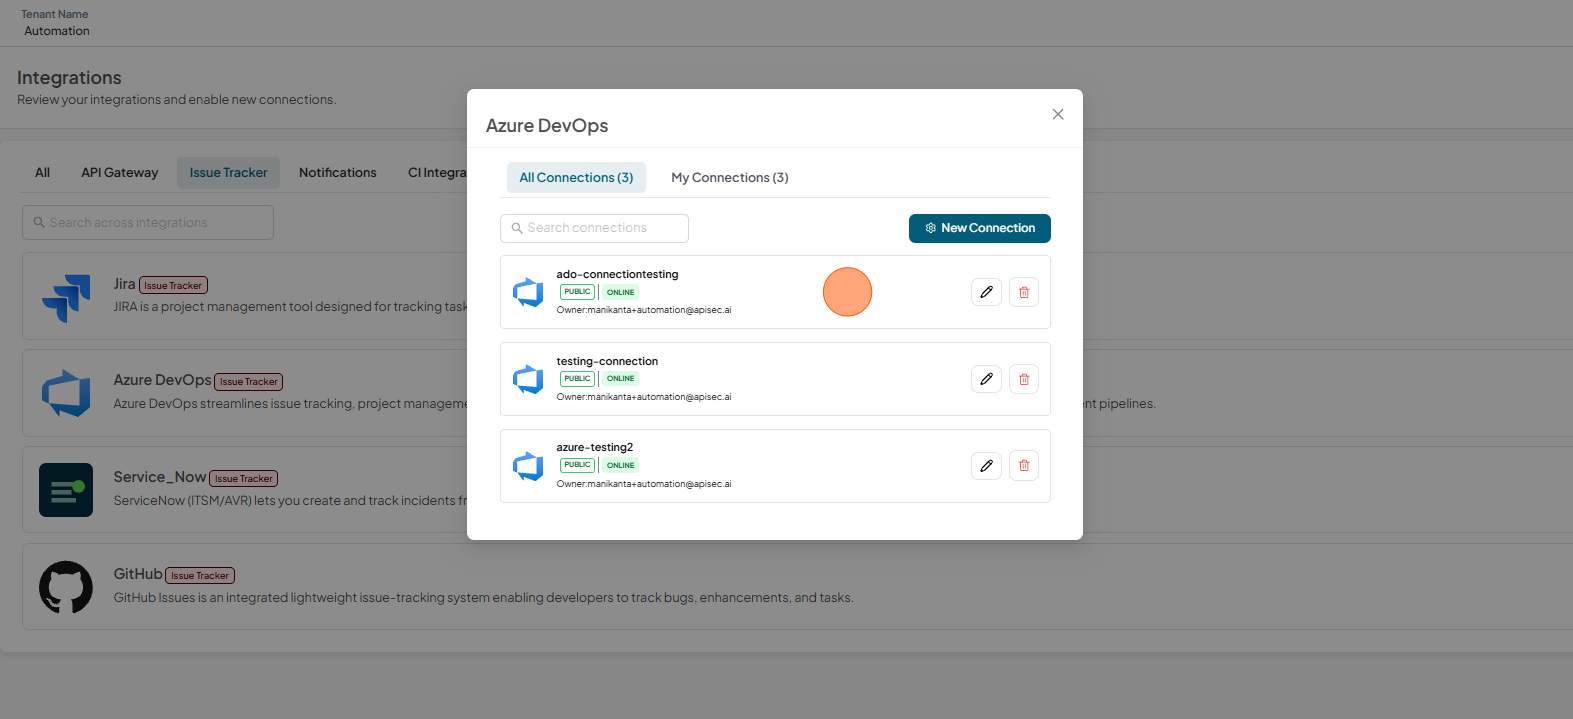The width and height of the screenshot is (1573, 719).
Task: Click pencil icon for testing-connection
Action: pos(986,379)
